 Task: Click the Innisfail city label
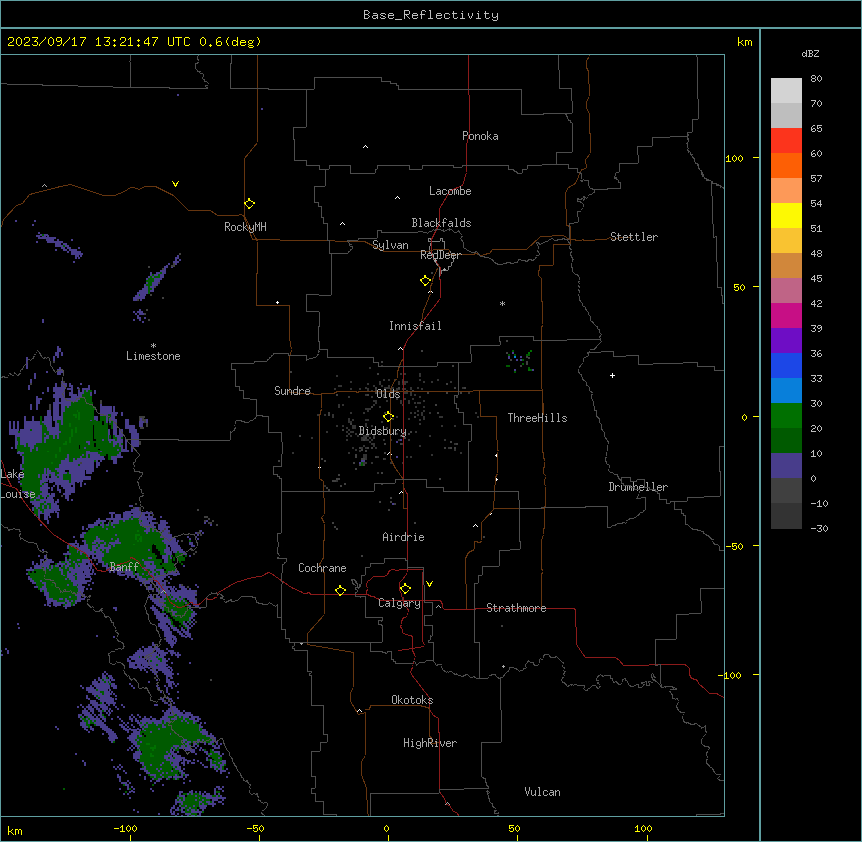point(415,326)
